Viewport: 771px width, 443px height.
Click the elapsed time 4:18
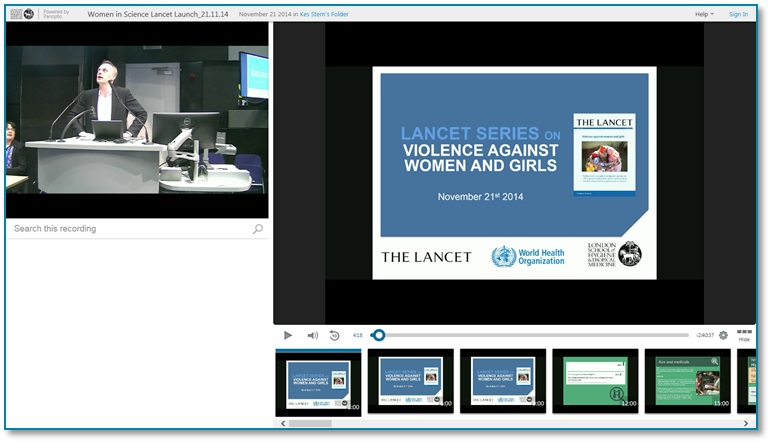pyautogui.click(x=357, y=335)
